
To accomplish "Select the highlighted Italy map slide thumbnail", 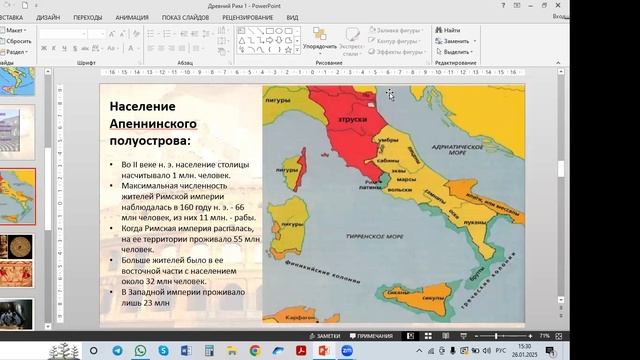I will click(18, 196).
